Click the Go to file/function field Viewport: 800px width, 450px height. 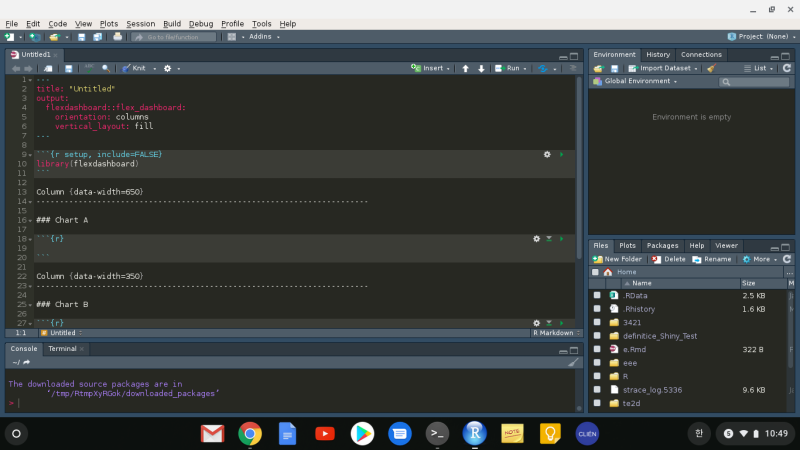click(x=180, y=37)
